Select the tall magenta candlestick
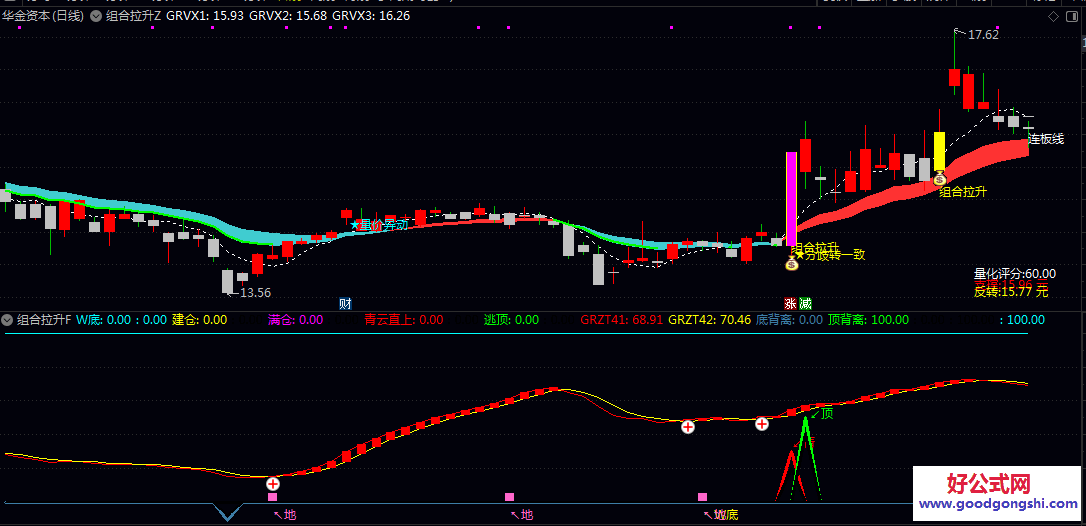 click(x=791, y=198)
